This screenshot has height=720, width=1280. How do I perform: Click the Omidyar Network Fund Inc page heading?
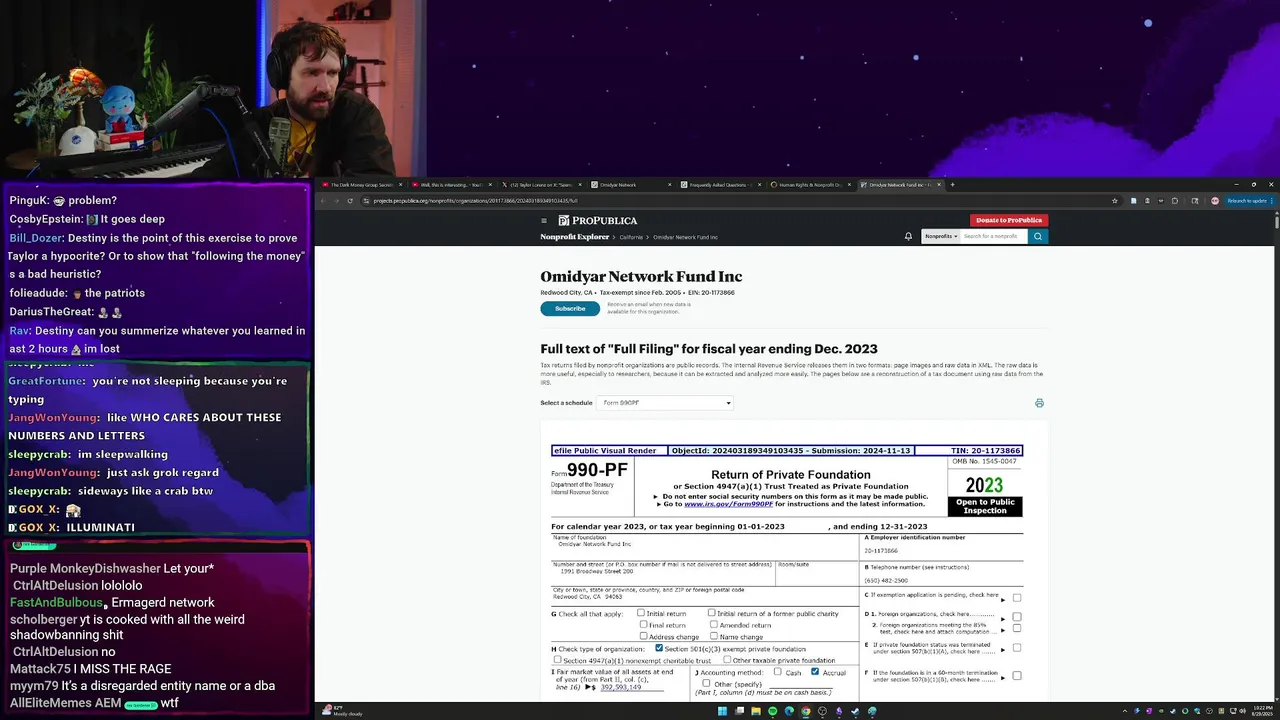641,277
